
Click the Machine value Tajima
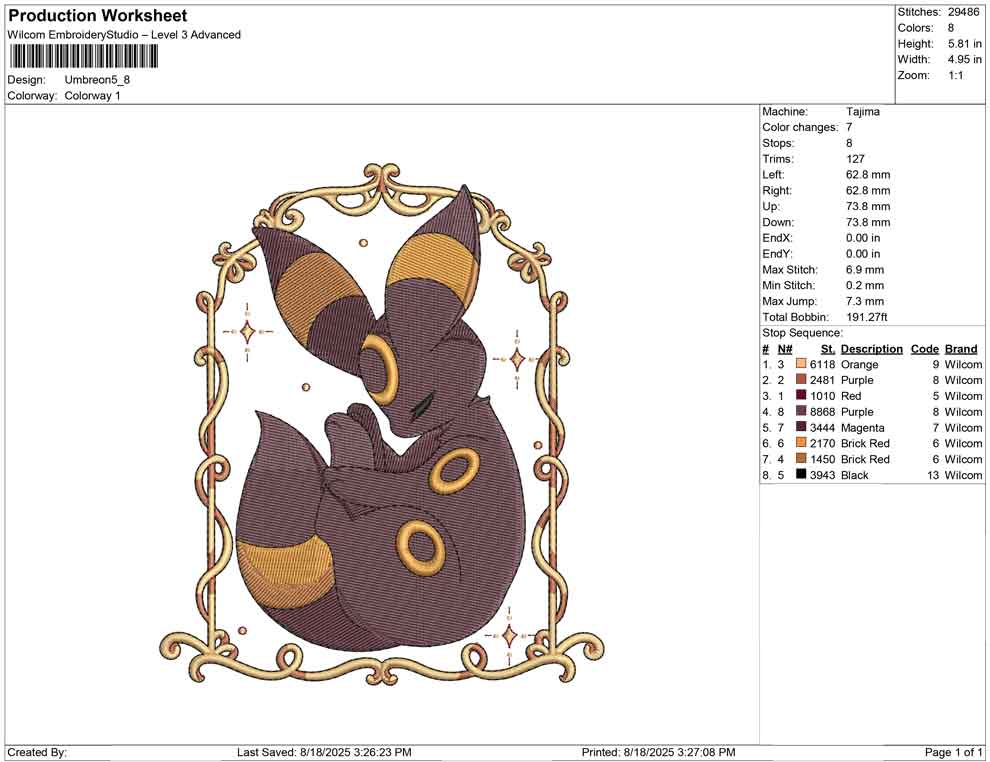[862, 112]
